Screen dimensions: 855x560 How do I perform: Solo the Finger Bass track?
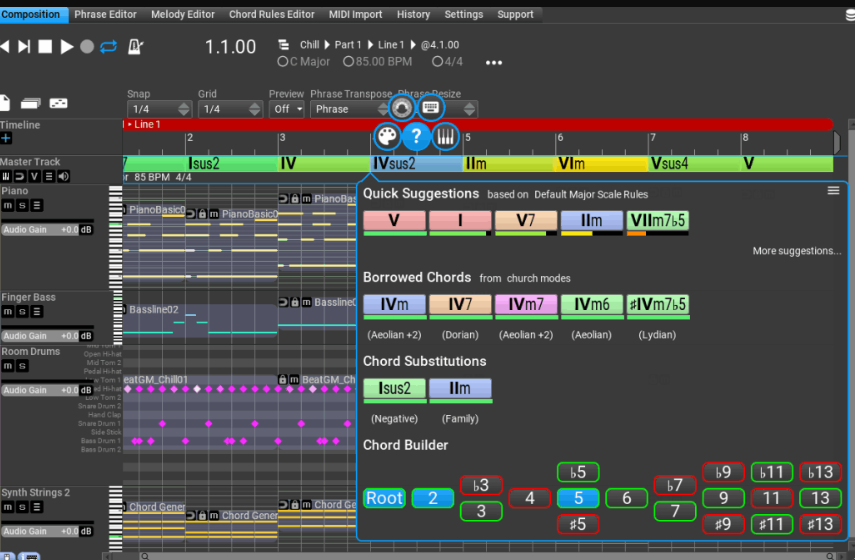pyautogui.click(x=22, y=312)
